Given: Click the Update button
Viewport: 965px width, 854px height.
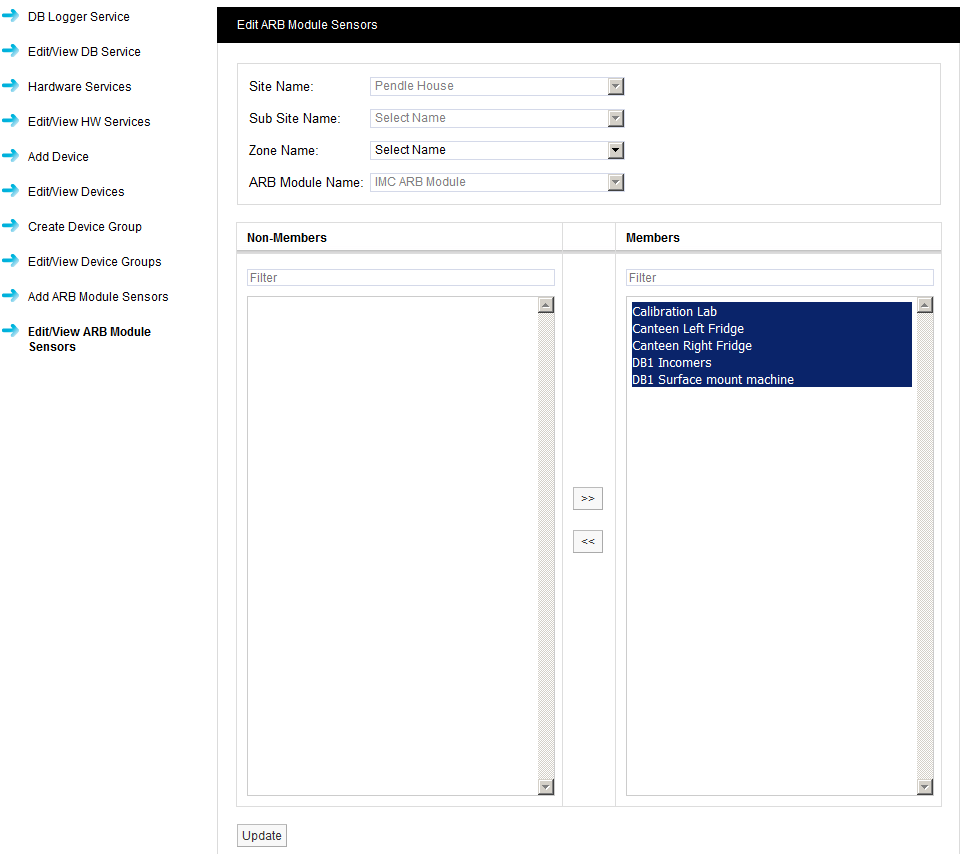Looking at the screenshot, I should pyautogui.click(x=262, y=836).
